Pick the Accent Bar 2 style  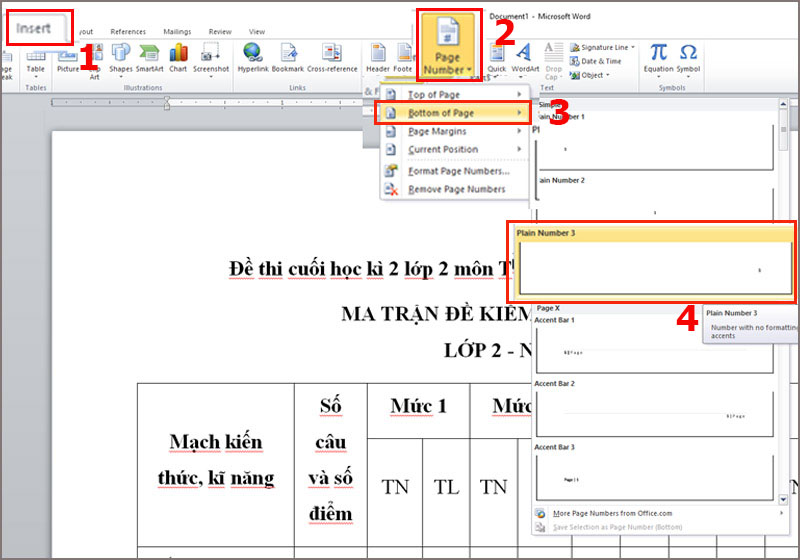[655, 409]
